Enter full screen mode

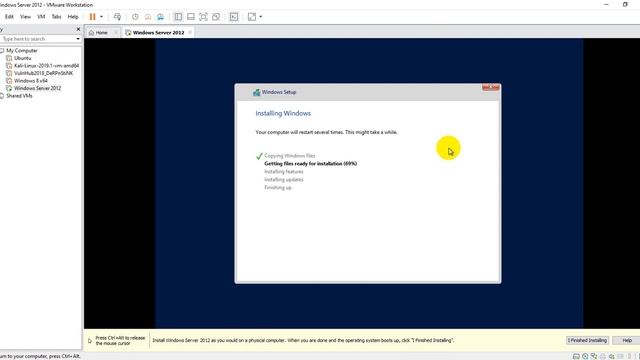pos(203,17)
